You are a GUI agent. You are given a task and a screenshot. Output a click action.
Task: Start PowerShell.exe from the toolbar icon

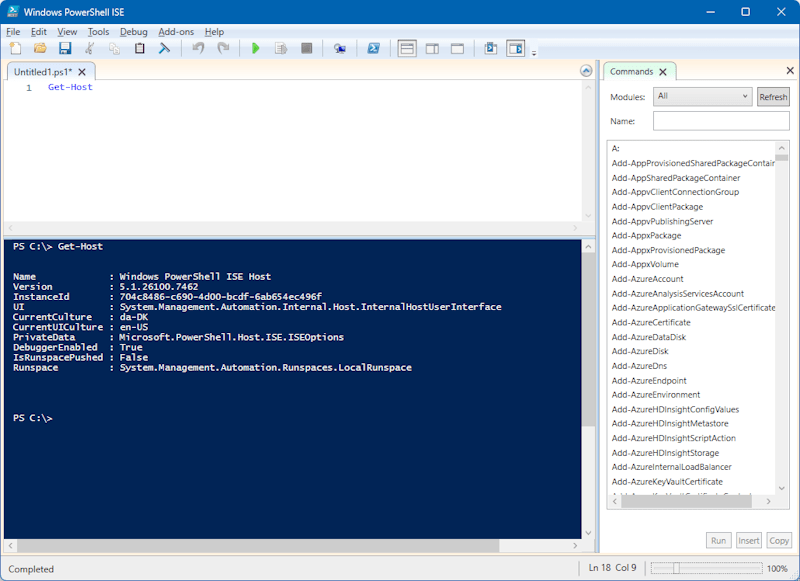(371, 48)
